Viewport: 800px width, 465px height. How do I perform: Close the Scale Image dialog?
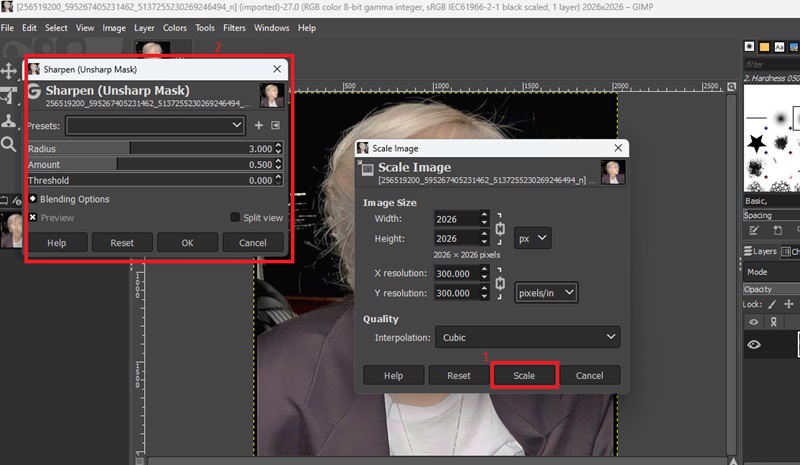(618, 148)
